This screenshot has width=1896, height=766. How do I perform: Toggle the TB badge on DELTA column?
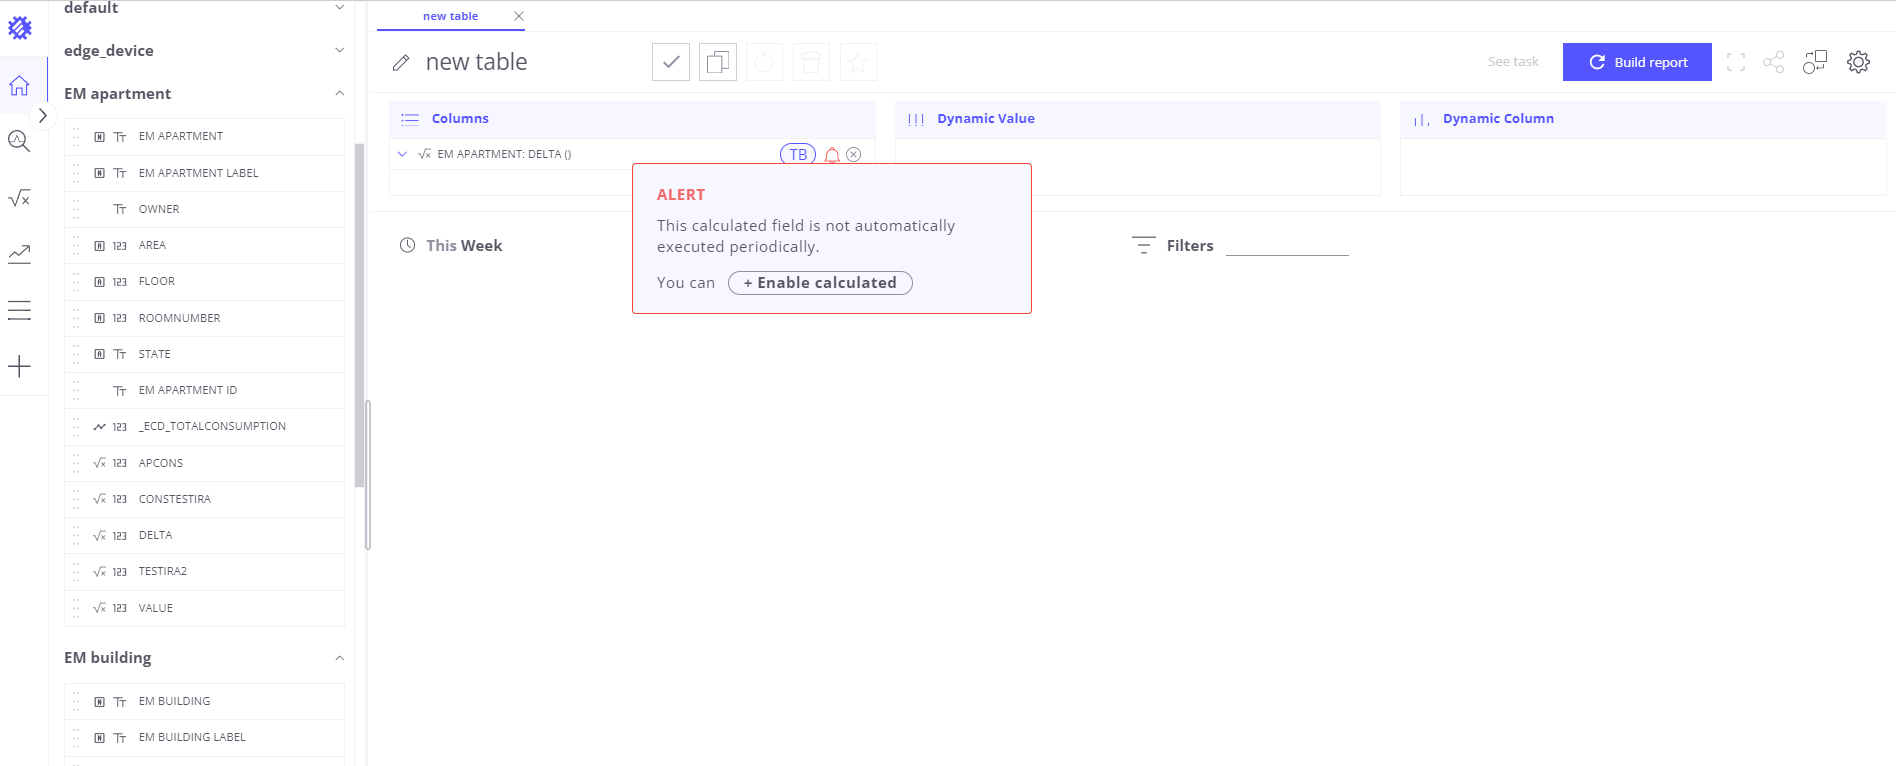(798, 155)
